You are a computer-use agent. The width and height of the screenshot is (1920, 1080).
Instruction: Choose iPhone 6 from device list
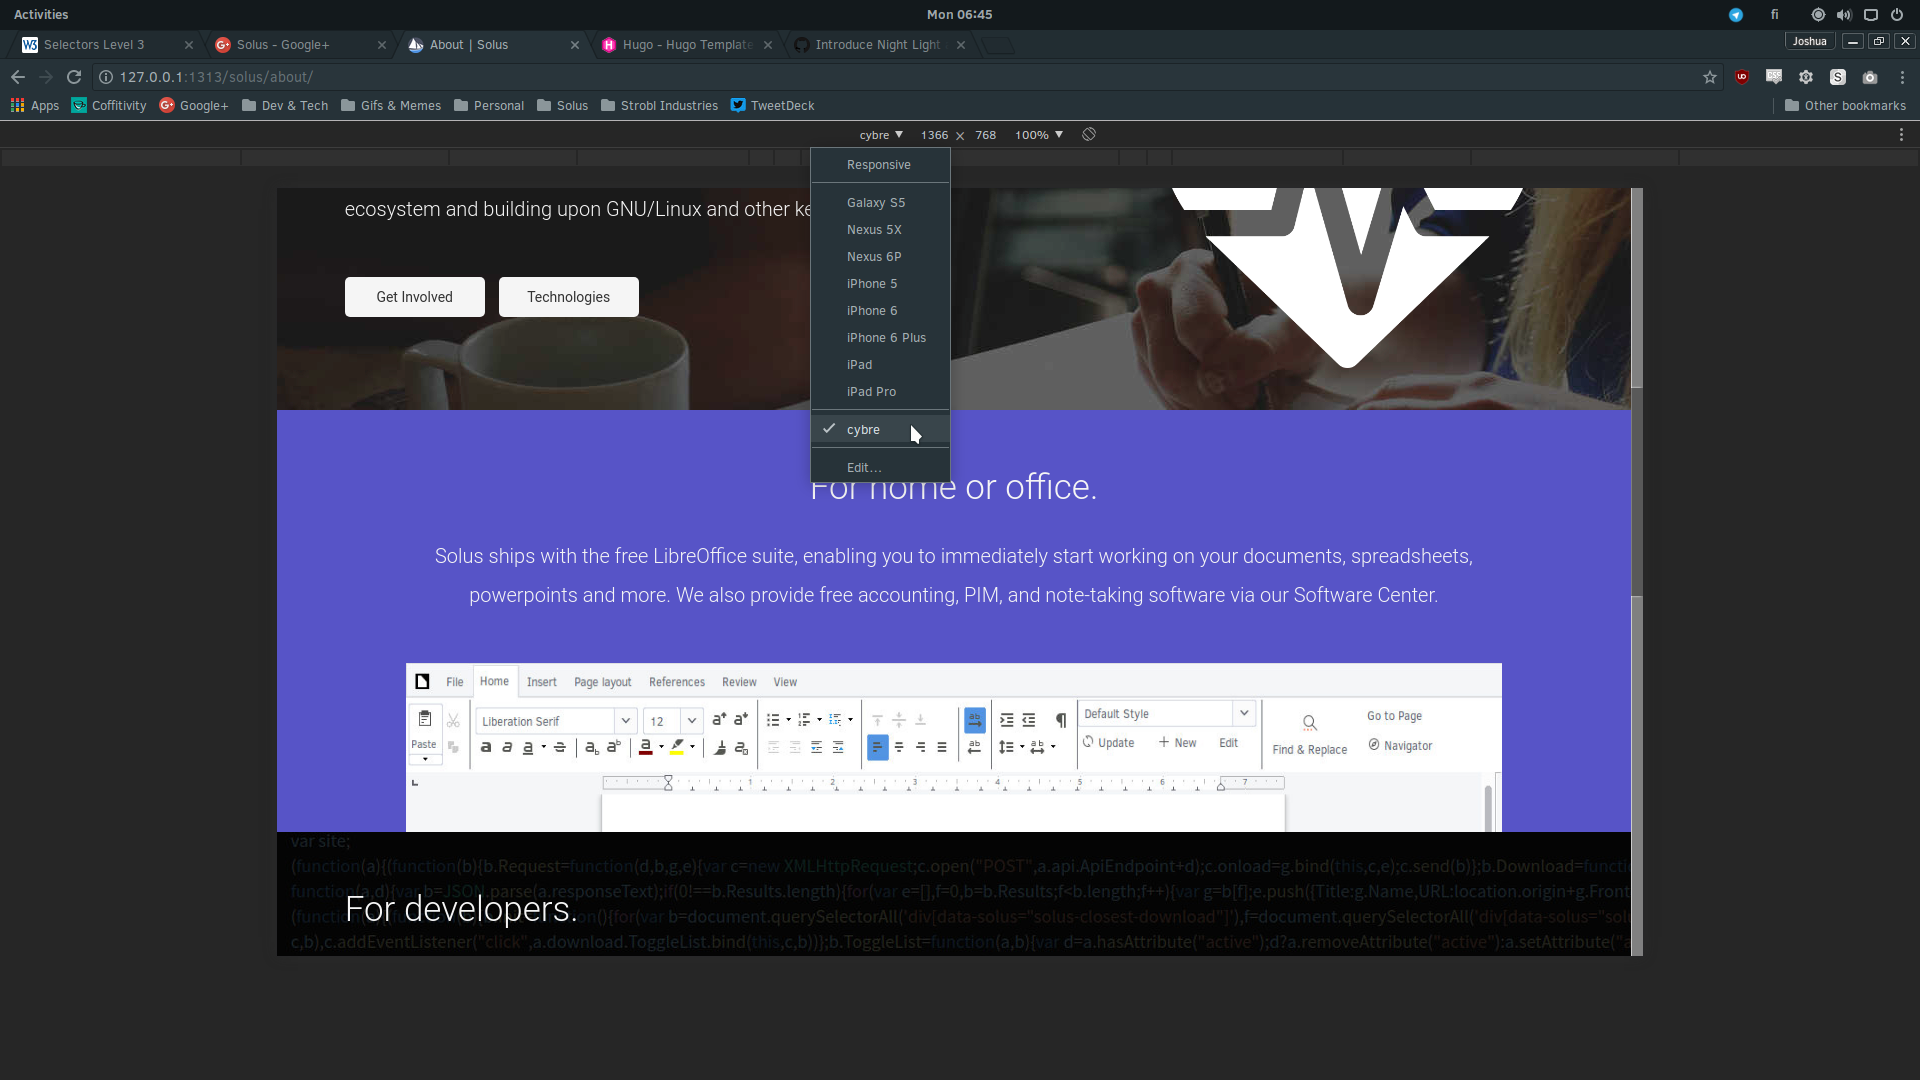point(880,311)
